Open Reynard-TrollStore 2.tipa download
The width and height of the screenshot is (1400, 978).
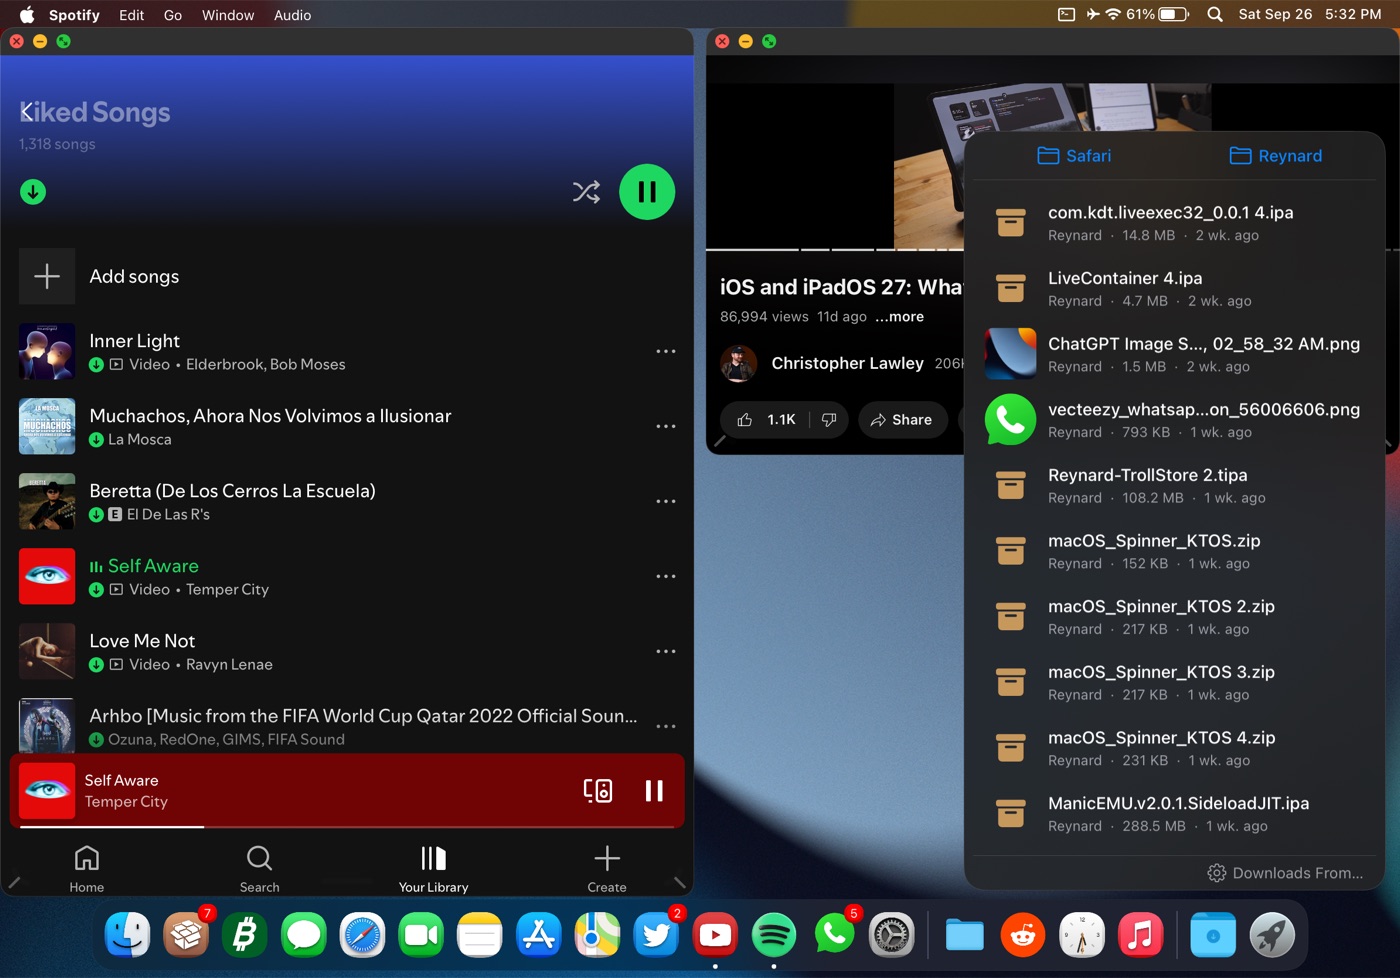[1175, 486]
